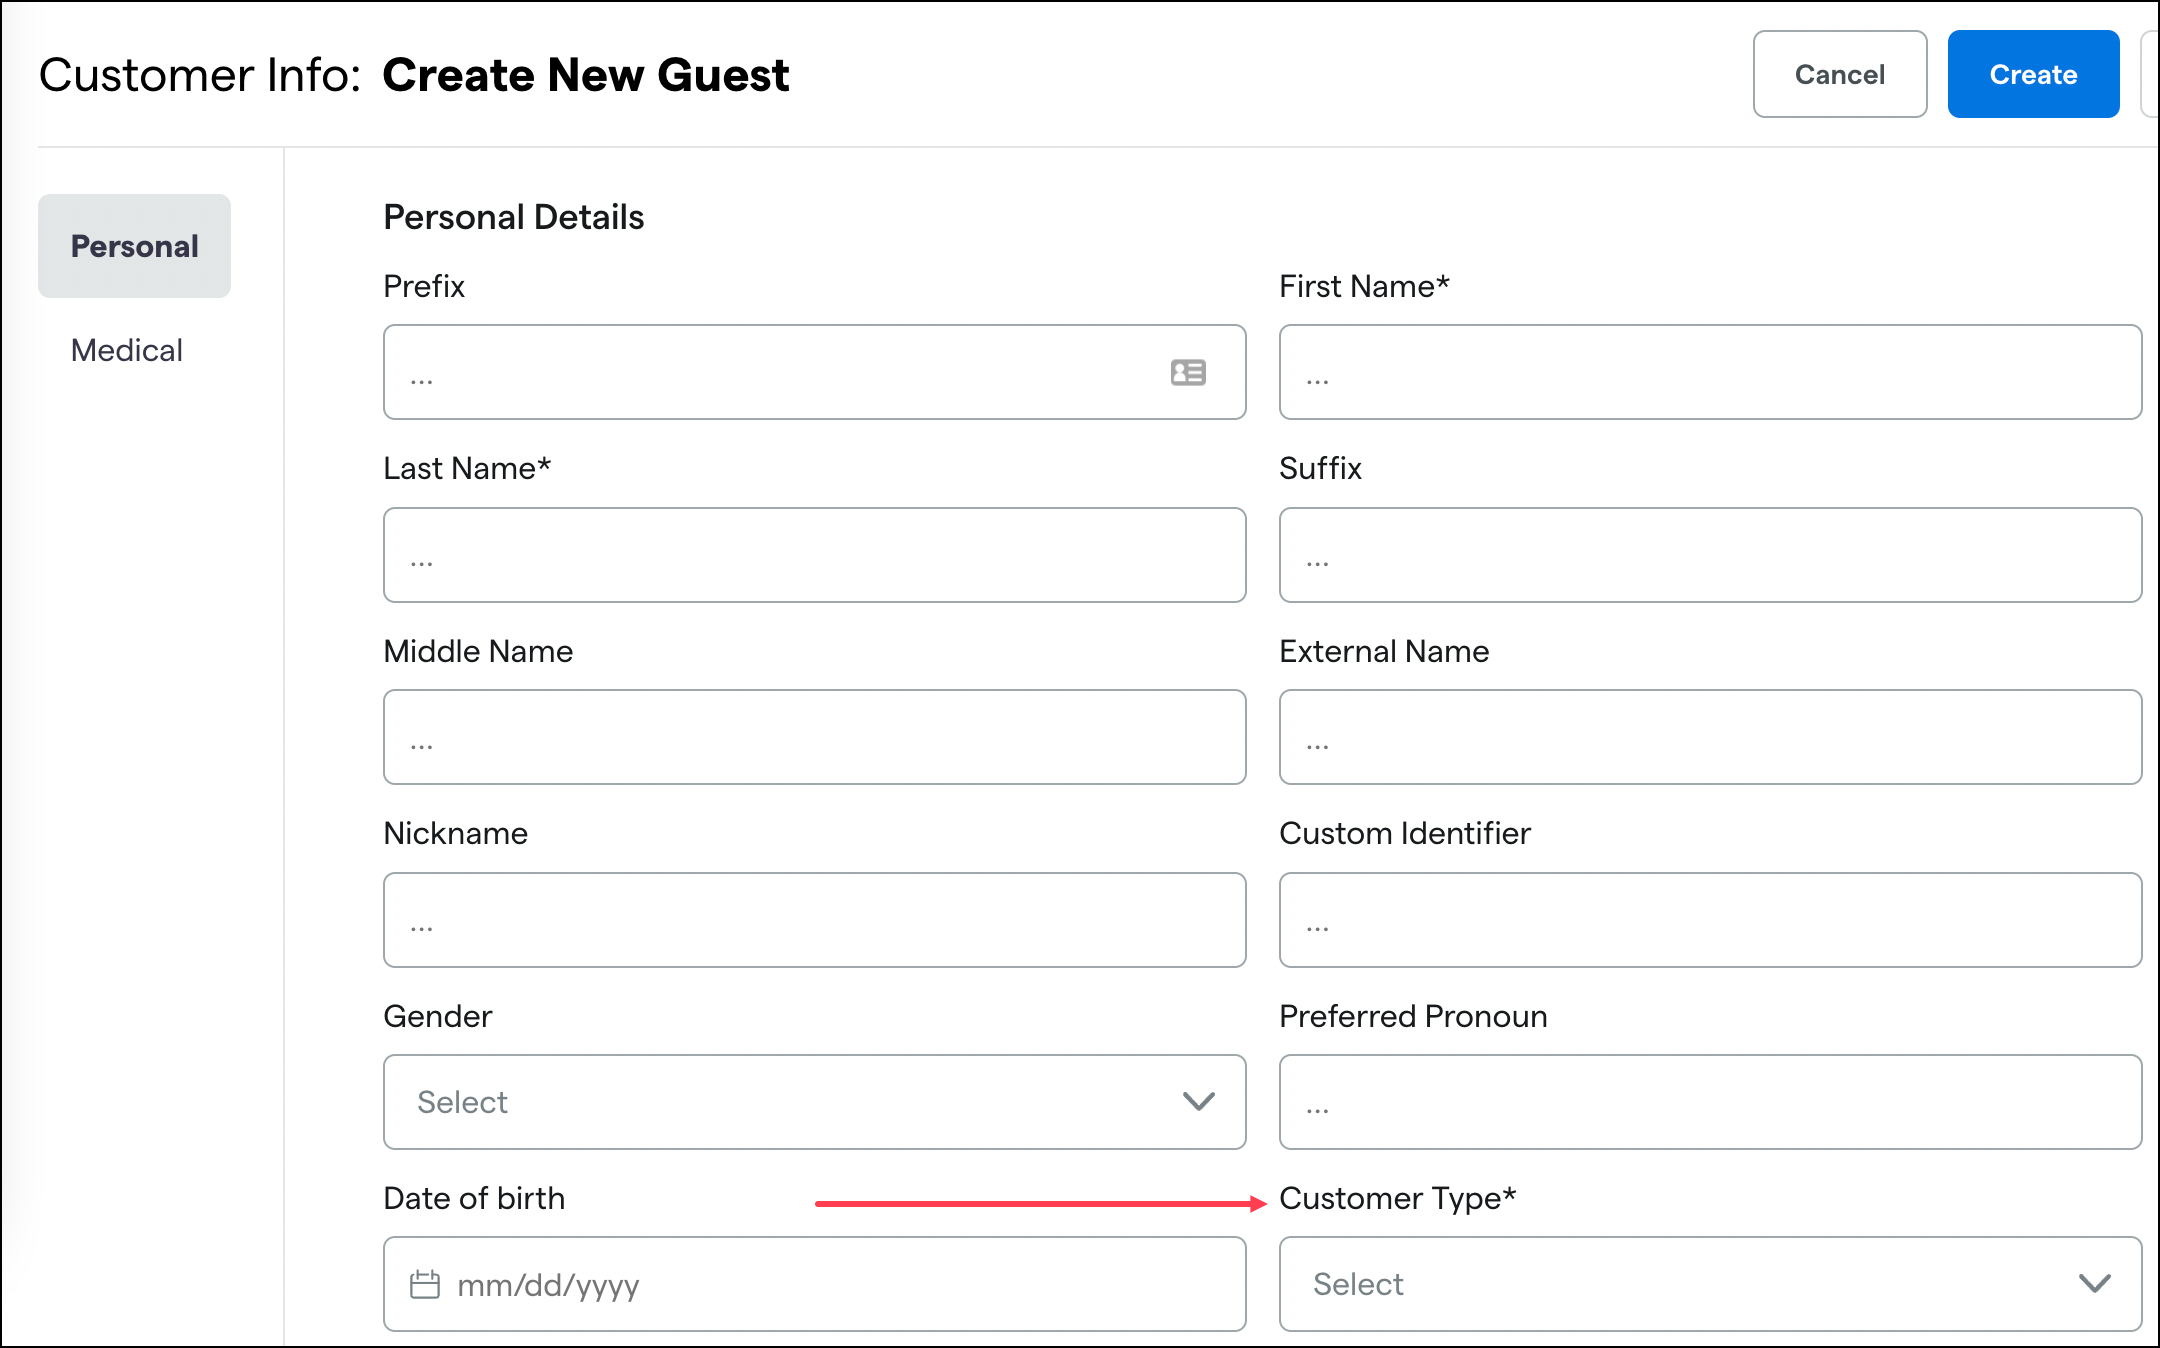
Task: Click the 'Last Name*' label
Action: (x=467, y=468)
